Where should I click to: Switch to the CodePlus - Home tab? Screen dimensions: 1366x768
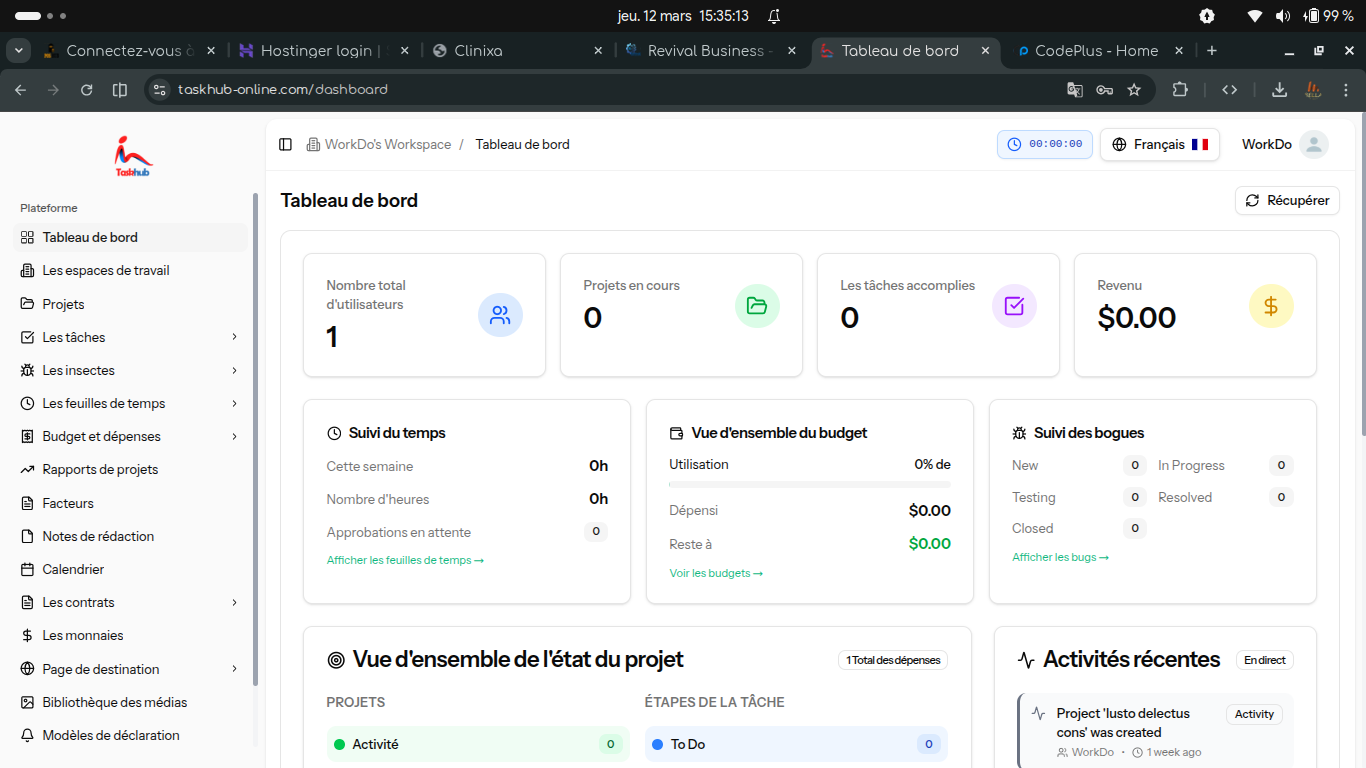[1096, 51]
